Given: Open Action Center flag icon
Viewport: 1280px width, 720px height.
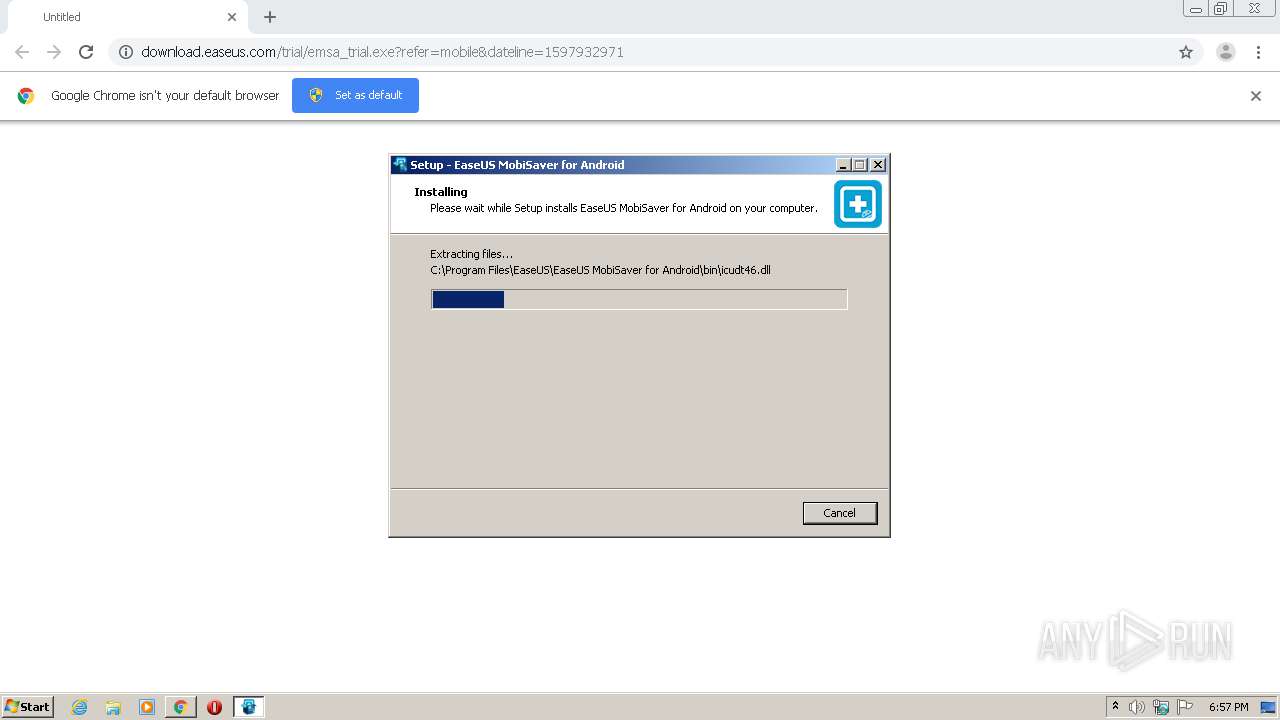Looking at the screenshot, I should point(1185,707).
